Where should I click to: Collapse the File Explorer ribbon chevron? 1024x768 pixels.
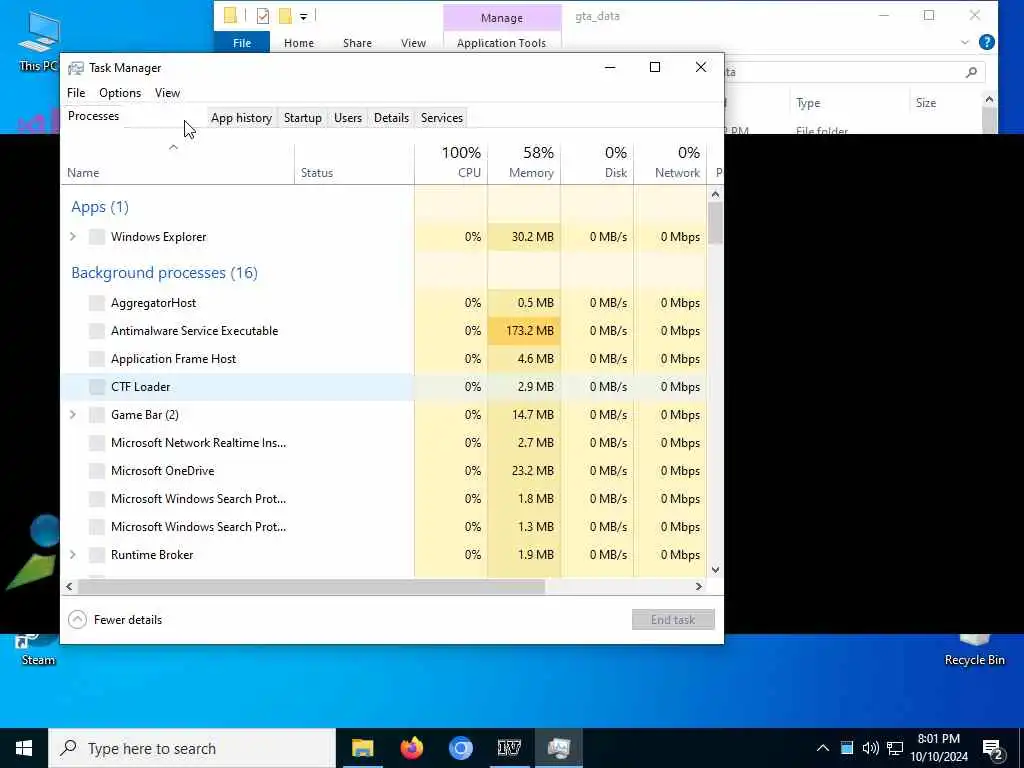click(x=965, y=42)
